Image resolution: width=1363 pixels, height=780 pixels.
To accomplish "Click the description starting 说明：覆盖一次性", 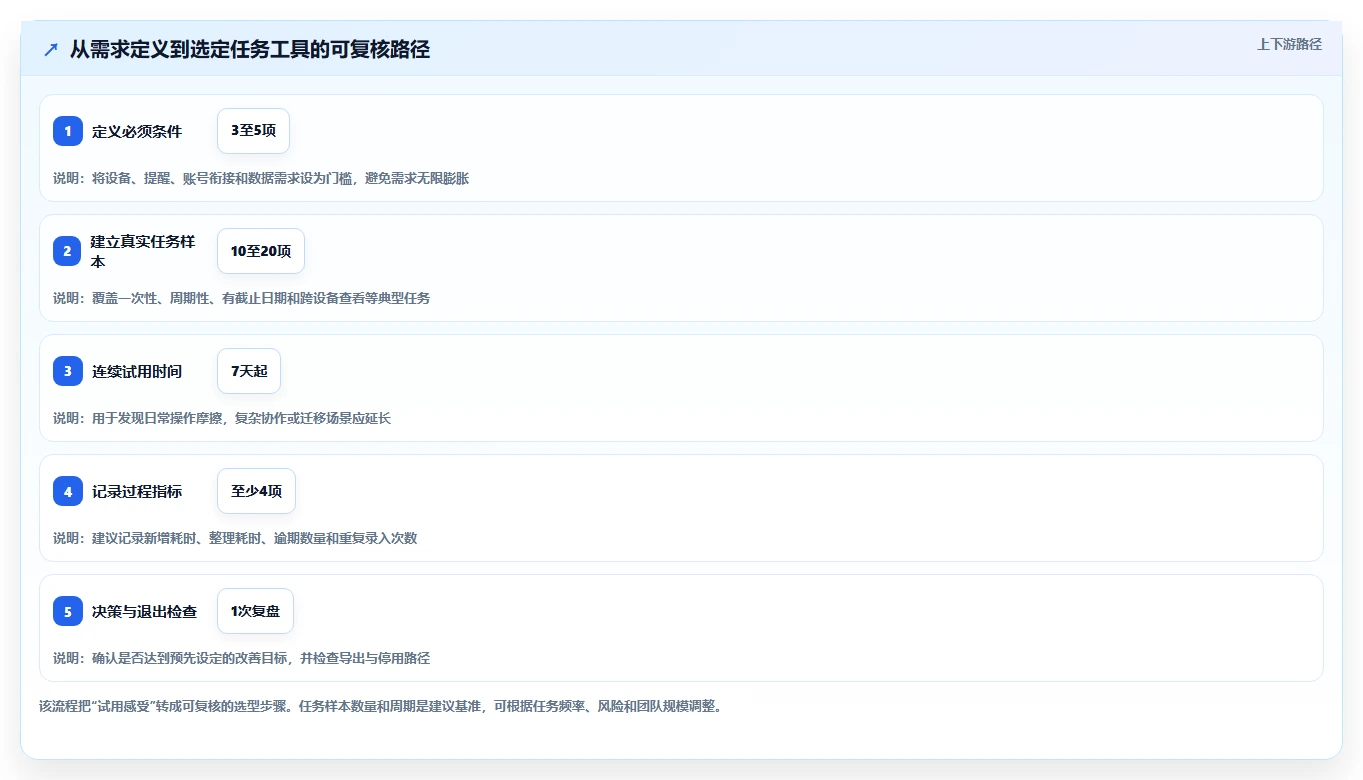I will pyautogui.click(x=241, y=298).
